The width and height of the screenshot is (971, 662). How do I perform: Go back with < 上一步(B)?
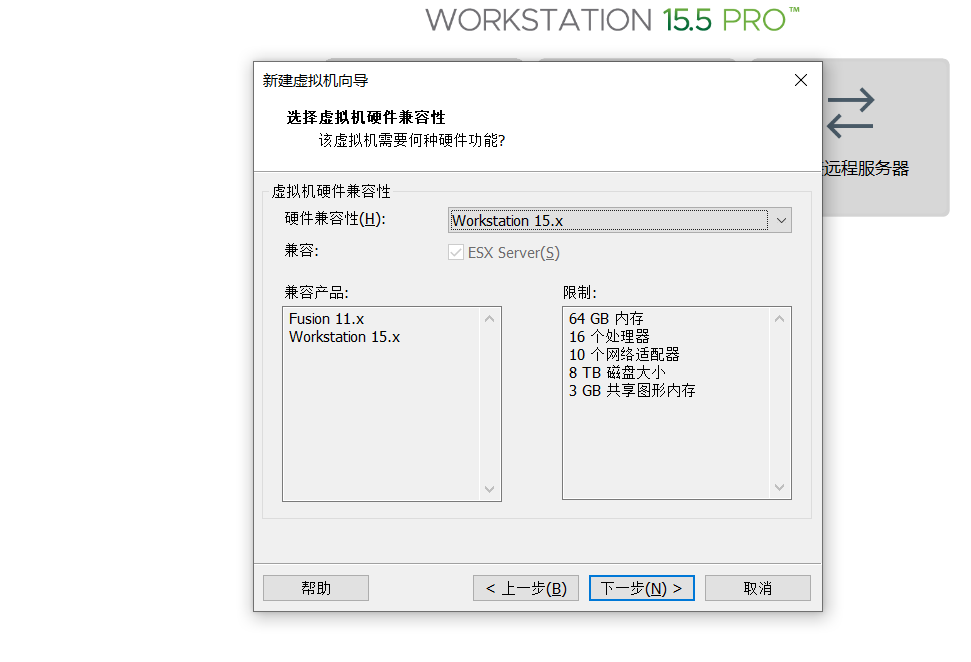coord(526,588)
